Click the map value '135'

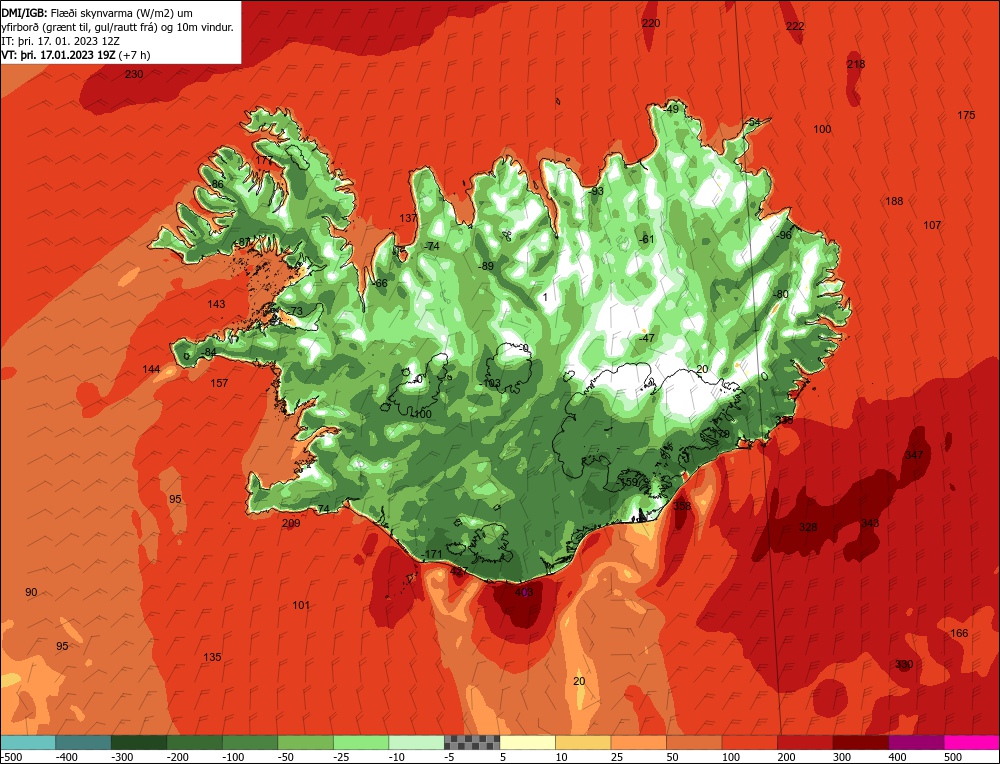point(212,657)
